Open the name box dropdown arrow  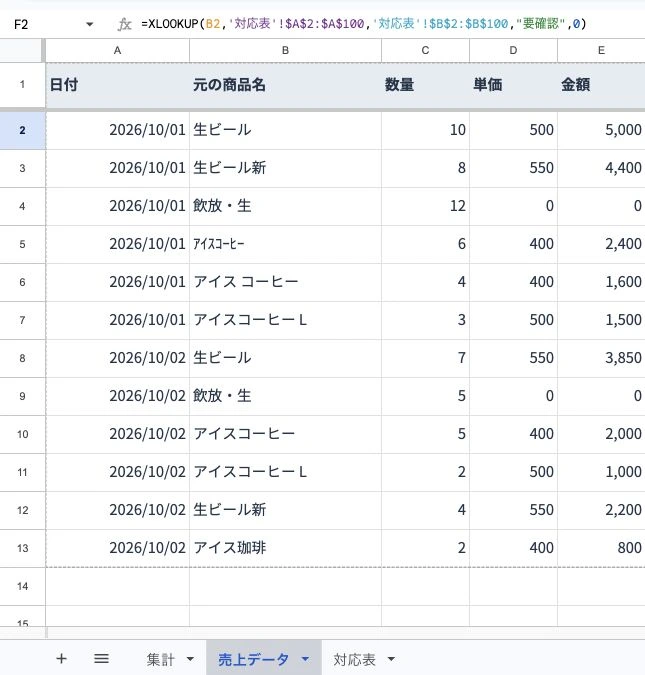[90, 24]
